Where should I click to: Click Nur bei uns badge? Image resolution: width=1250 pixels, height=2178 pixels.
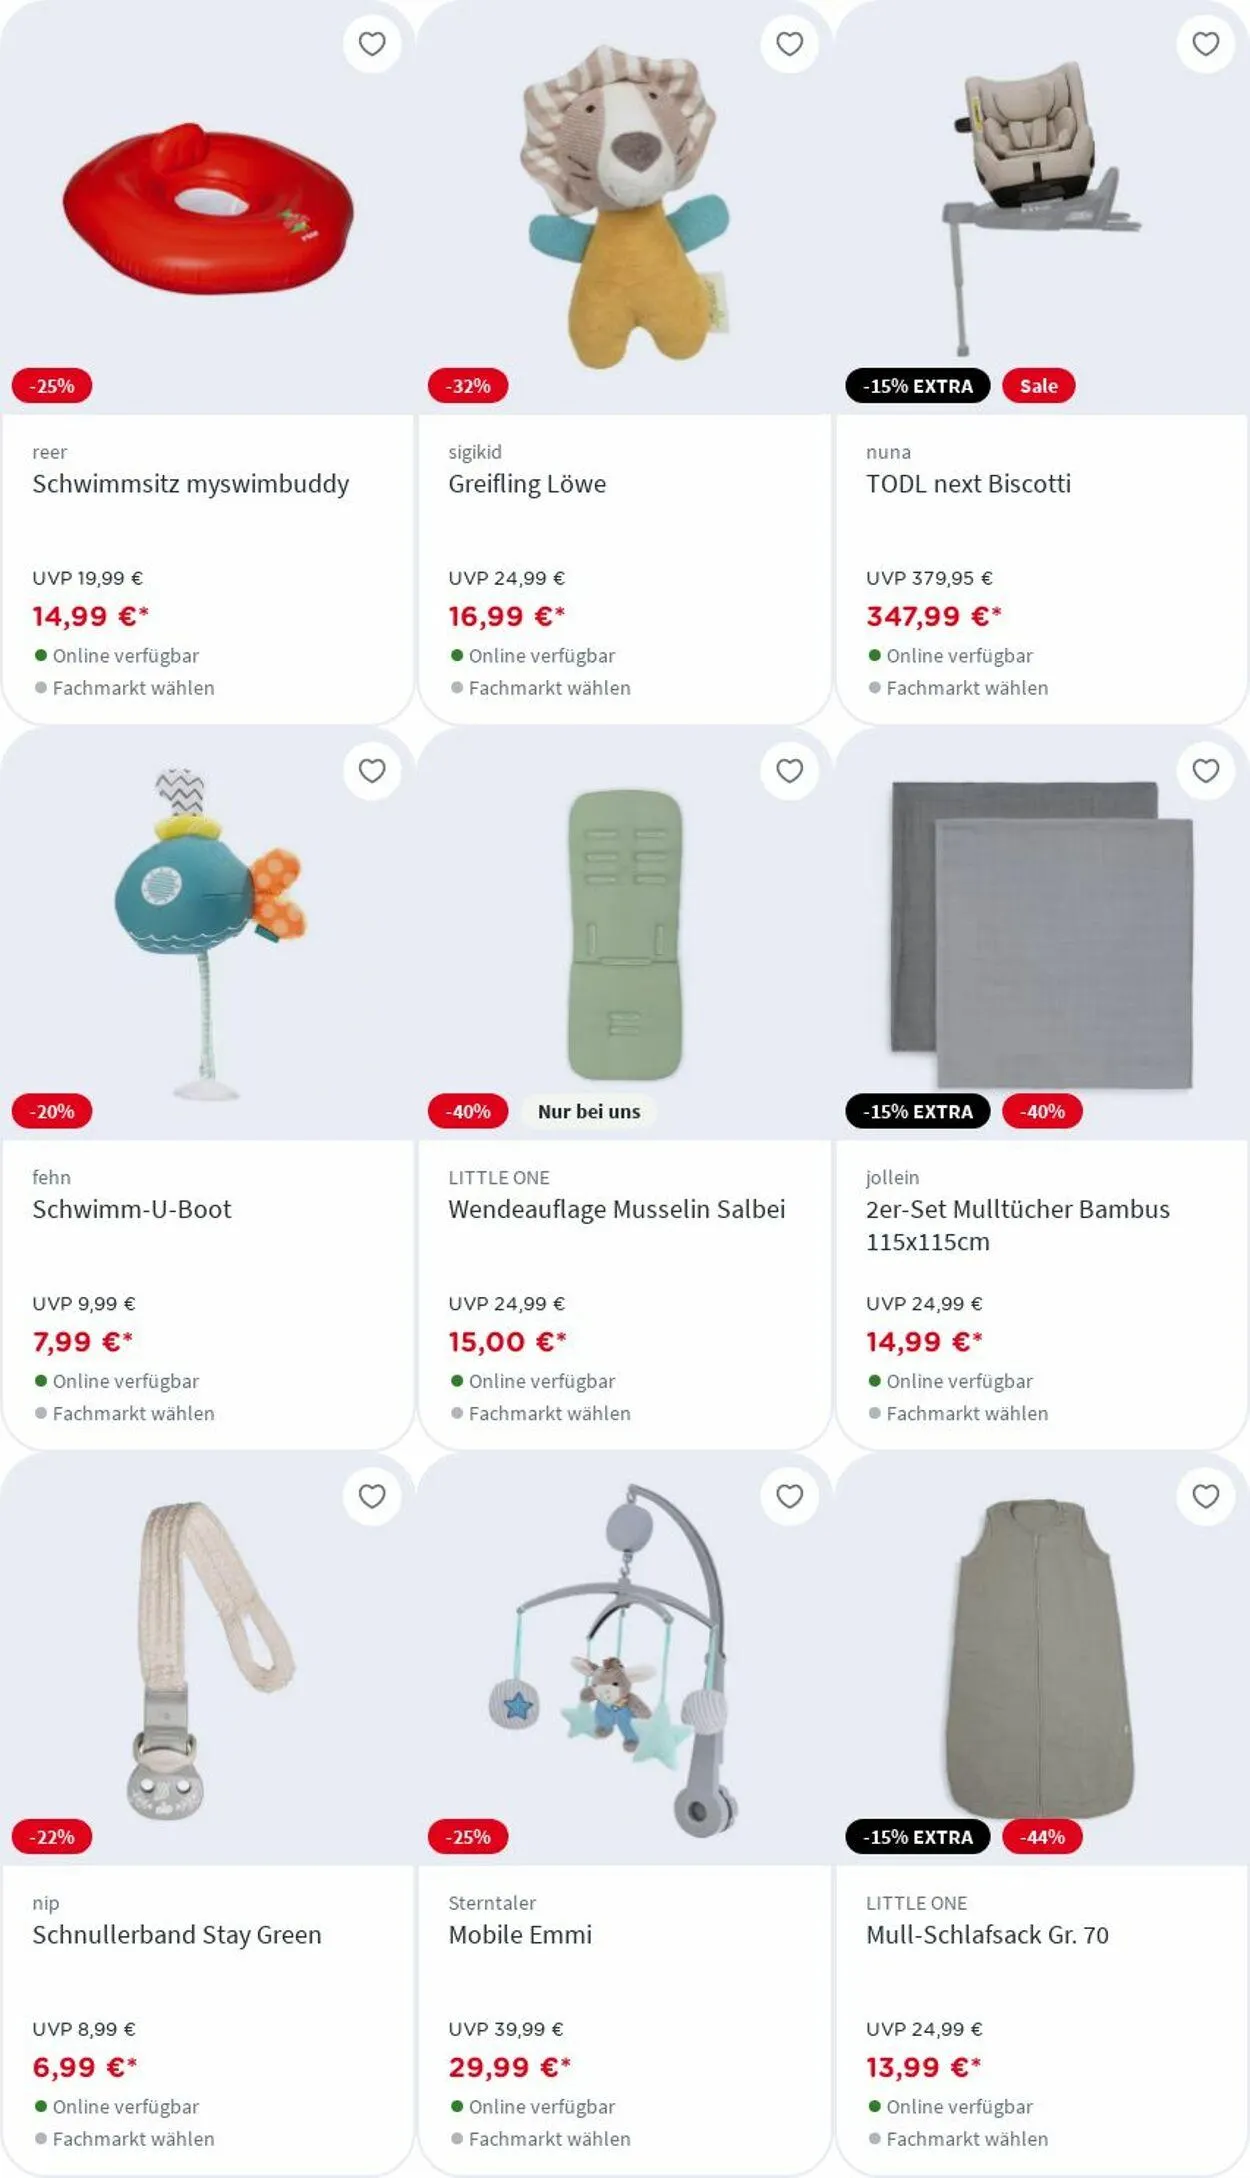click(x=588, y=1111)
